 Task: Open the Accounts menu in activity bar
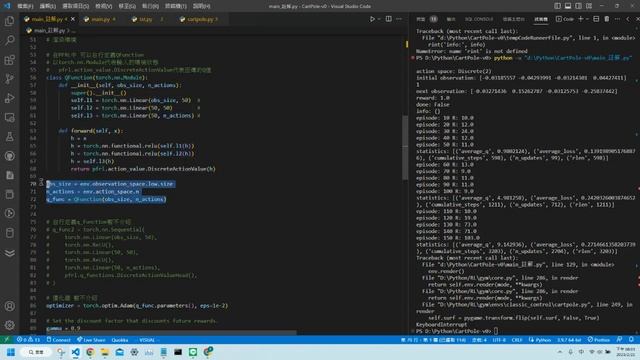pyautogui.click(x=9, y=306)
